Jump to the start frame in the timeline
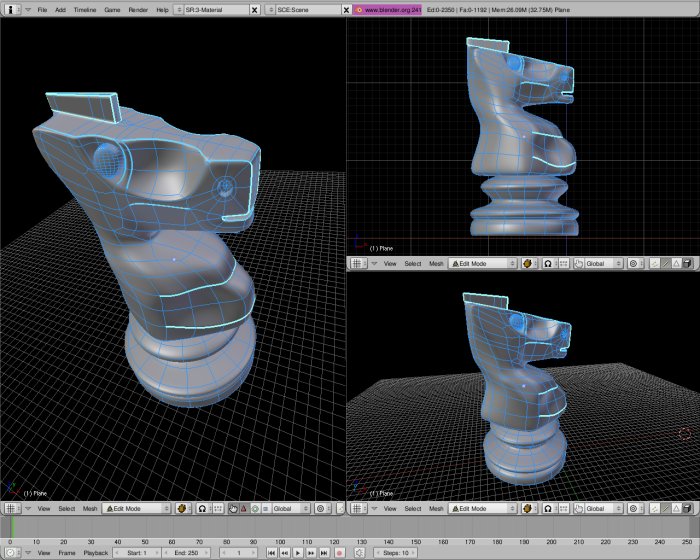 [271, 553]
